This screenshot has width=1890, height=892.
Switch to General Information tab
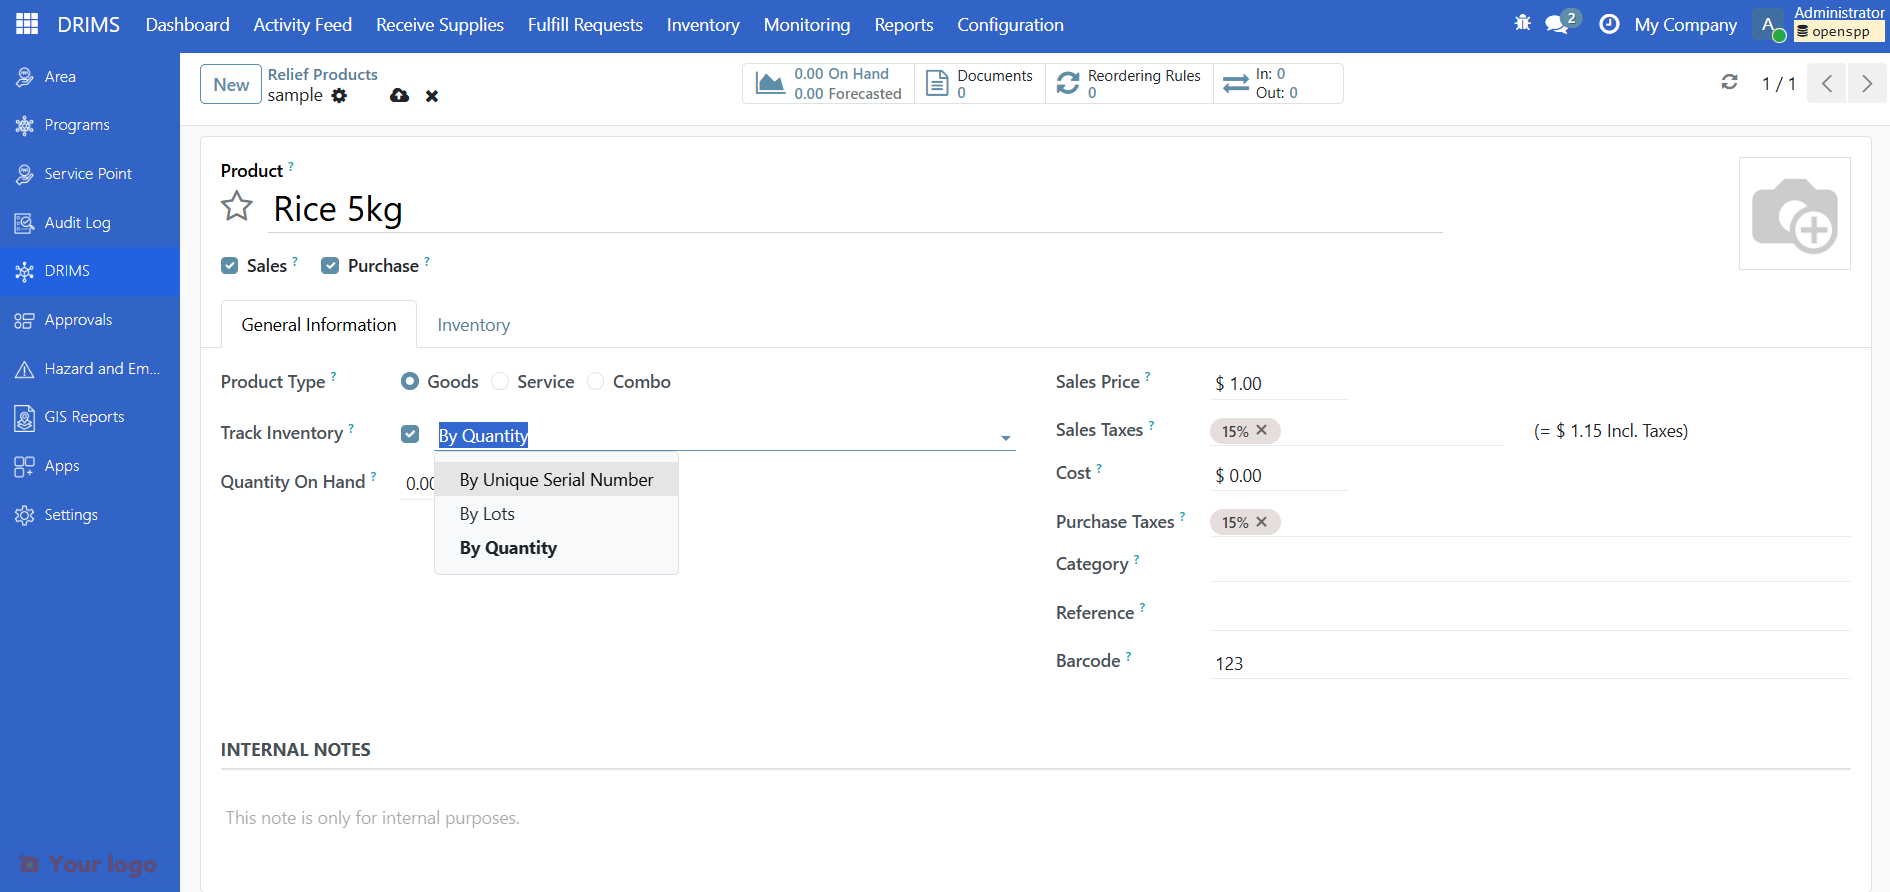point(319,325)
